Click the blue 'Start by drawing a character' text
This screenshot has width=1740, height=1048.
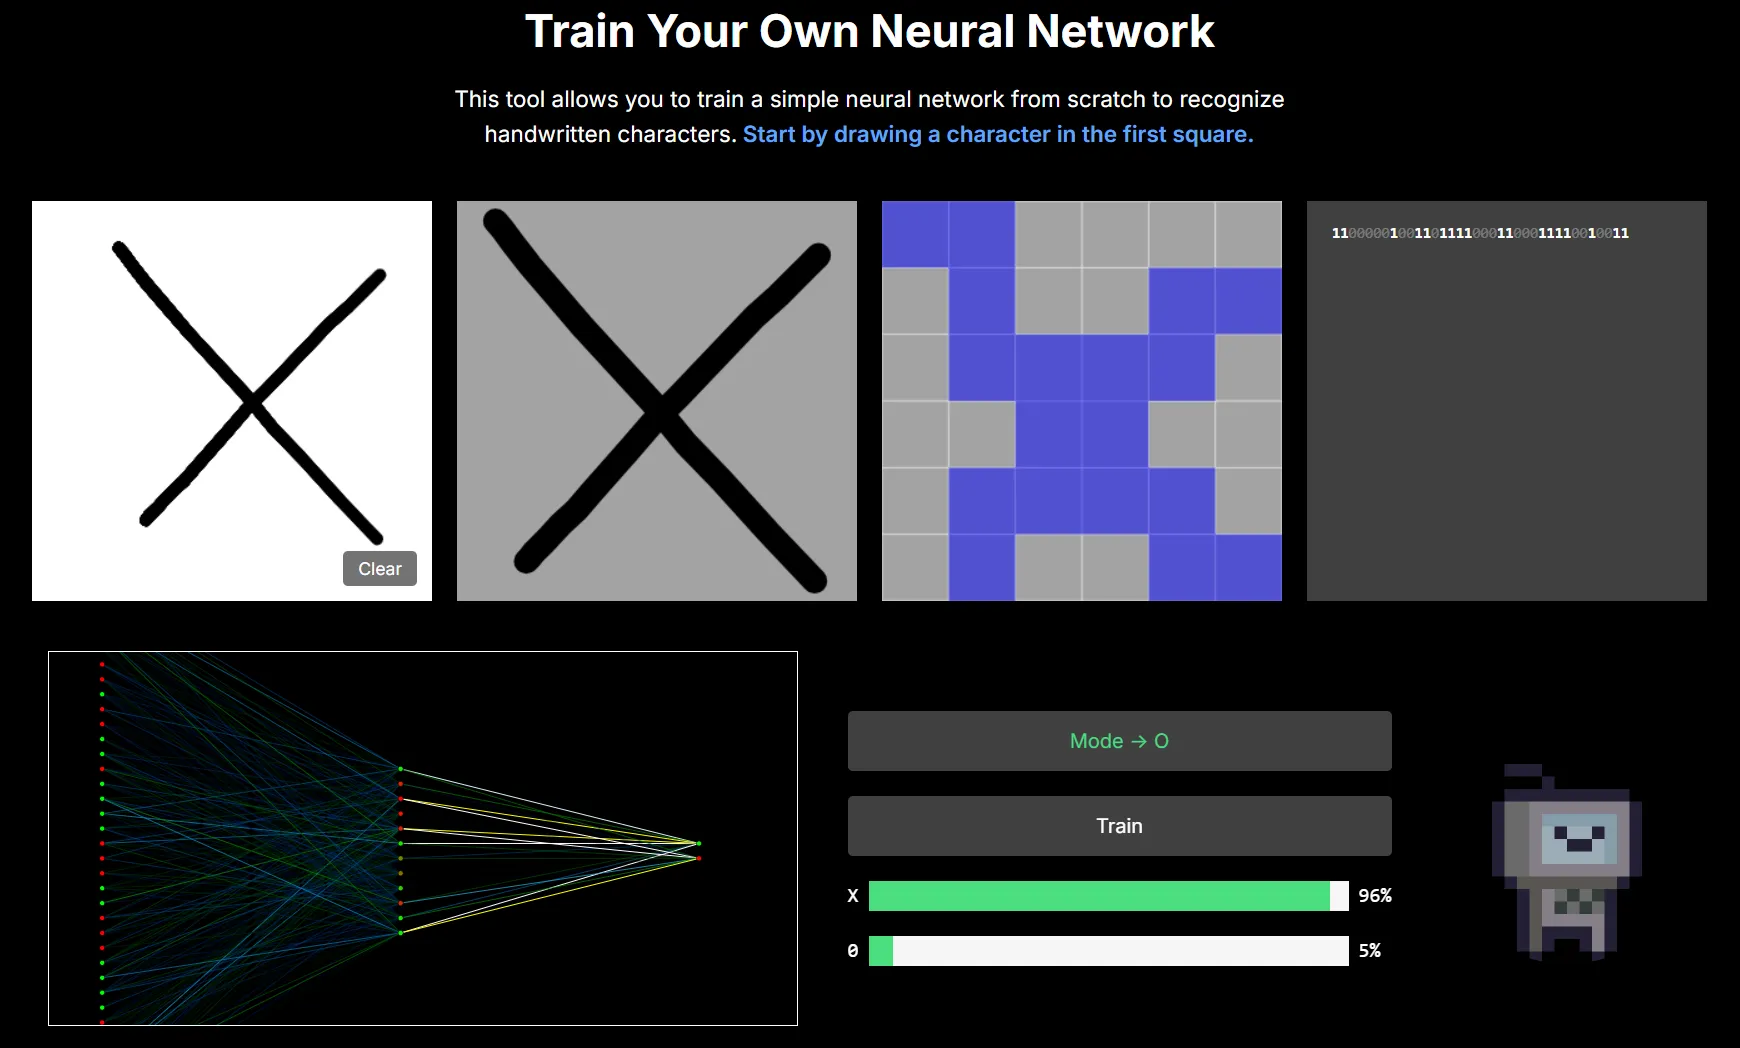click(997, 134)
